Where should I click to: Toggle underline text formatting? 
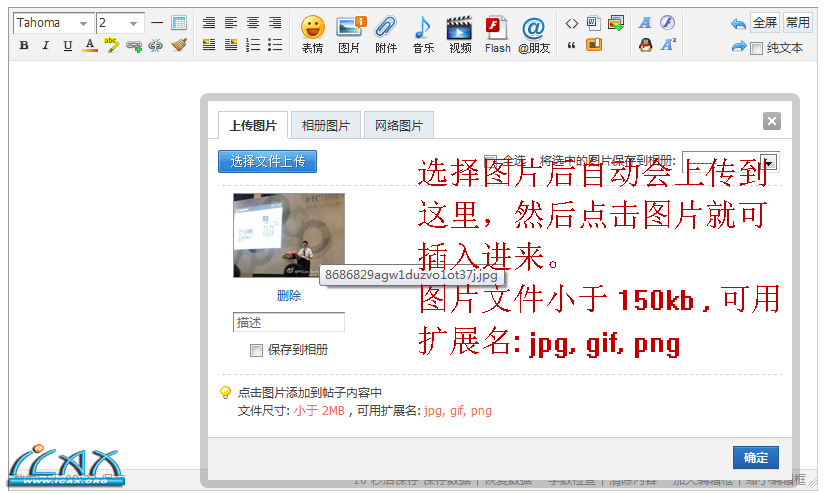coord(68,45)
